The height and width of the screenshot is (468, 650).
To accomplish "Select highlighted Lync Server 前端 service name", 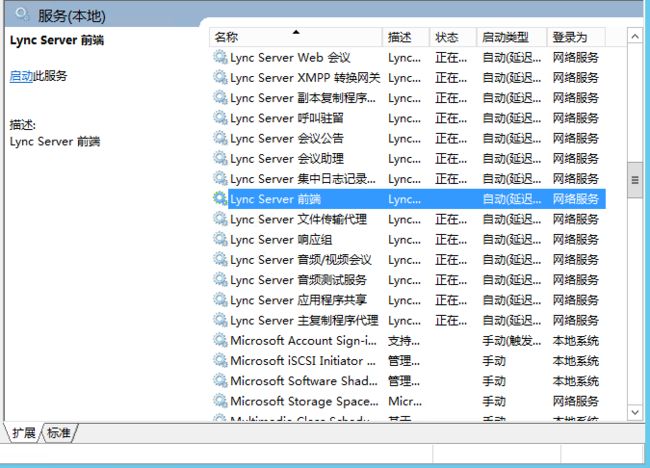I will point(276,199).
